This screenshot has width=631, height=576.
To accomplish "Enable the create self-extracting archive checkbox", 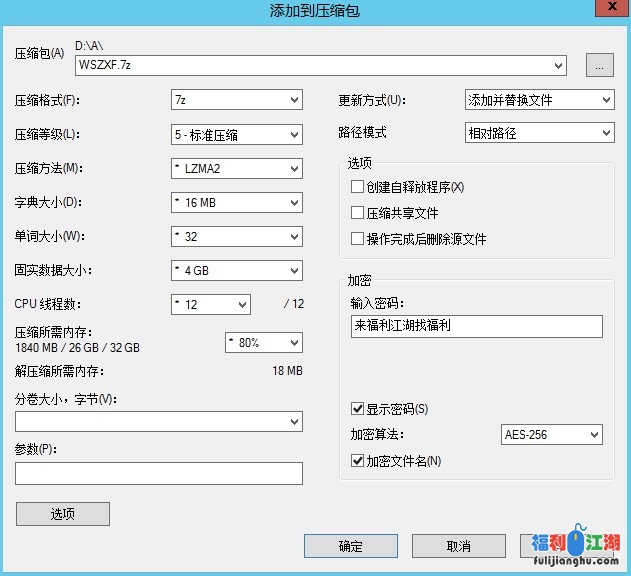I will coord(357,187).
